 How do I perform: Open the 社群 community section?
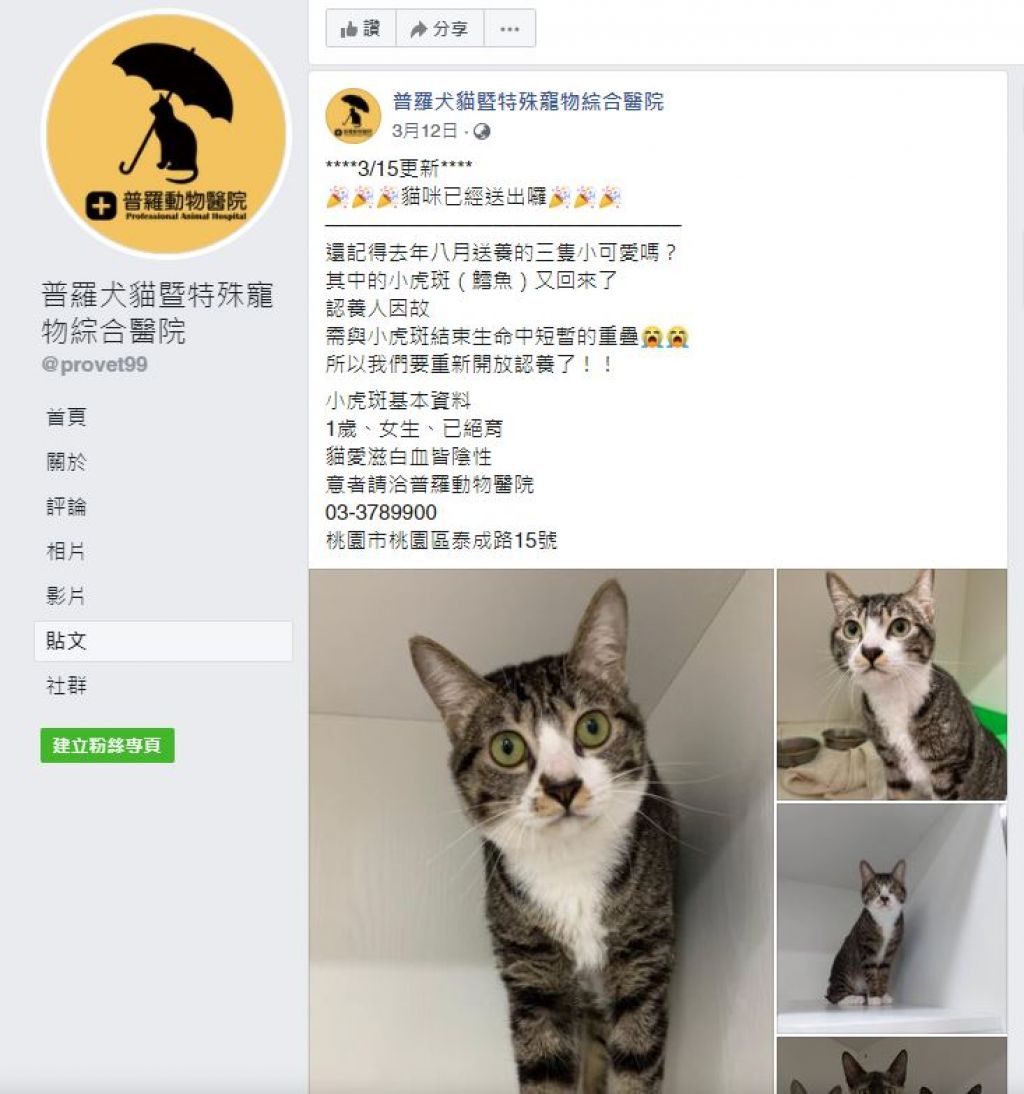(x=66, y=686)
